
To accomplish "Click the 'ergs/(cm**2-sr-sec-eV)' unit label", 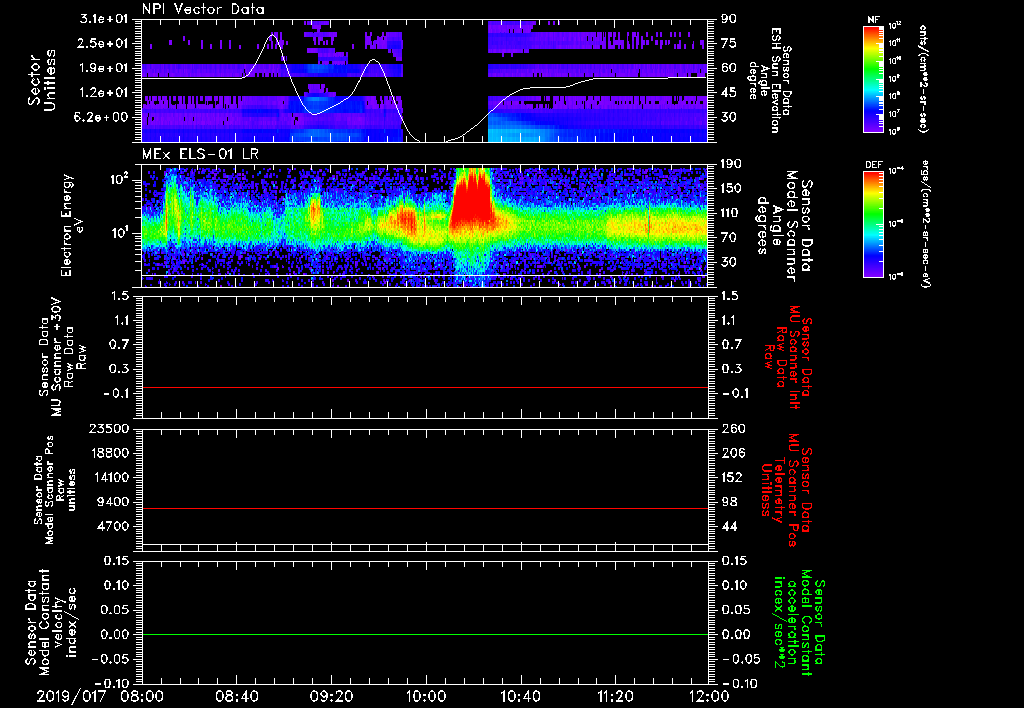I will click(x=925, y=224).
